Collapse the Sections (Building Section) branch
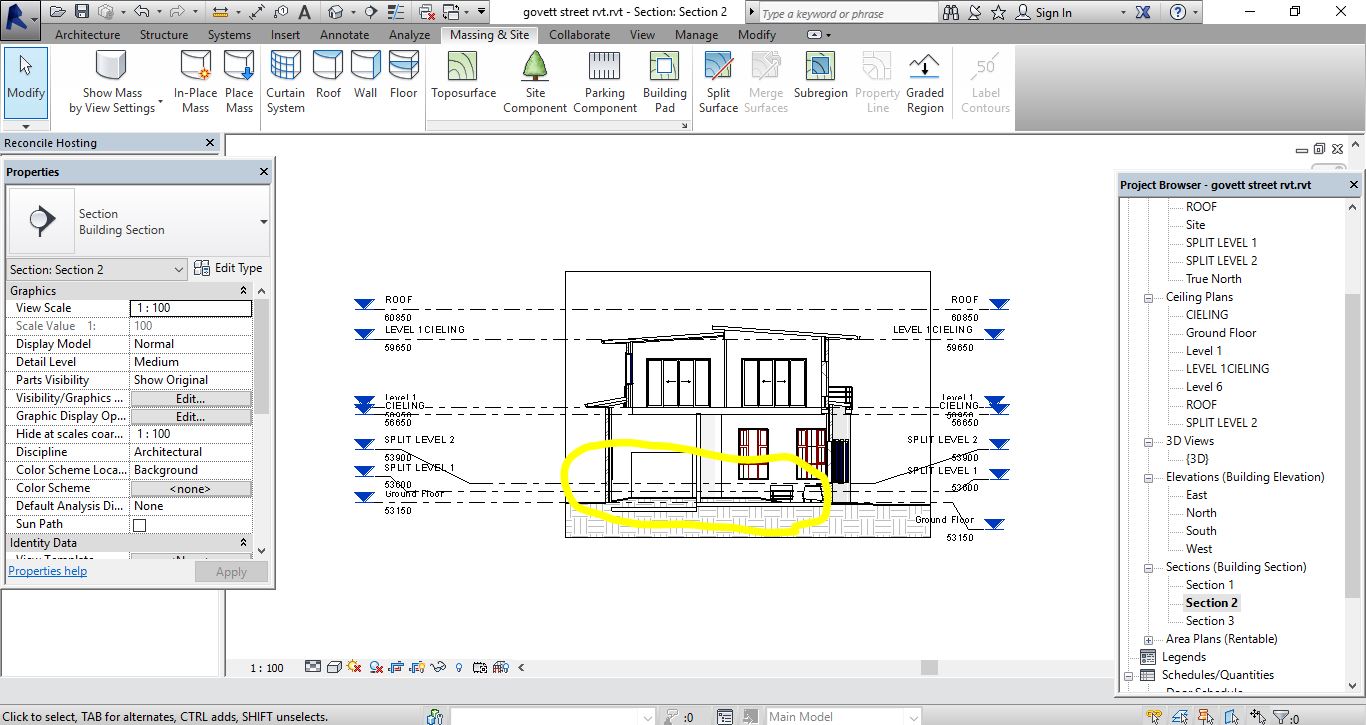The width and height of the screenshot is (1366, 725). [x=1149, y=566]
